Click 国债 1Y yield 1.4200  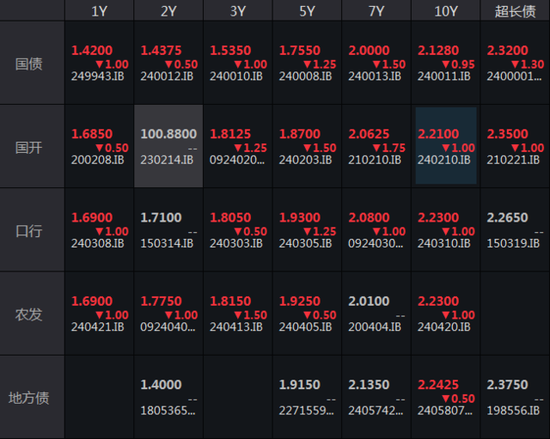92,50
